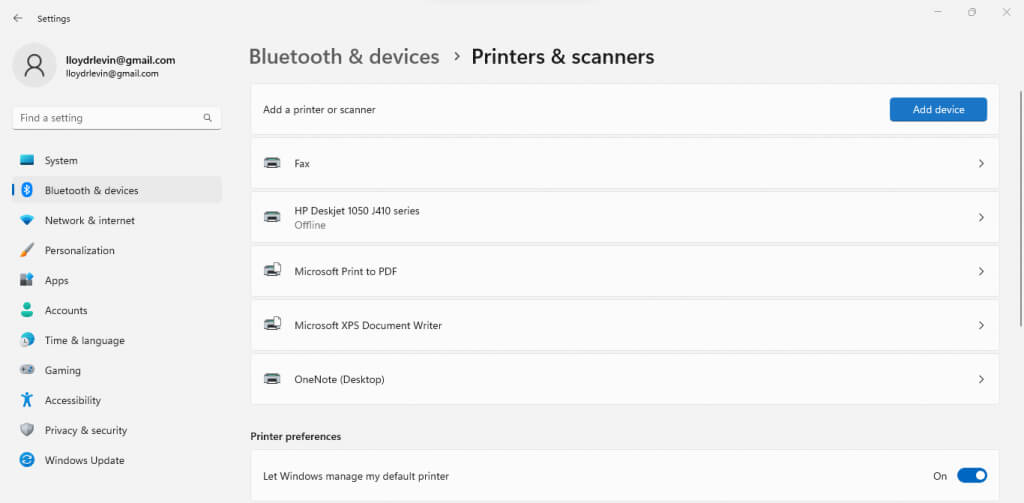Open HP Deskjet 1050 J410 series chevron

point(981,217)
